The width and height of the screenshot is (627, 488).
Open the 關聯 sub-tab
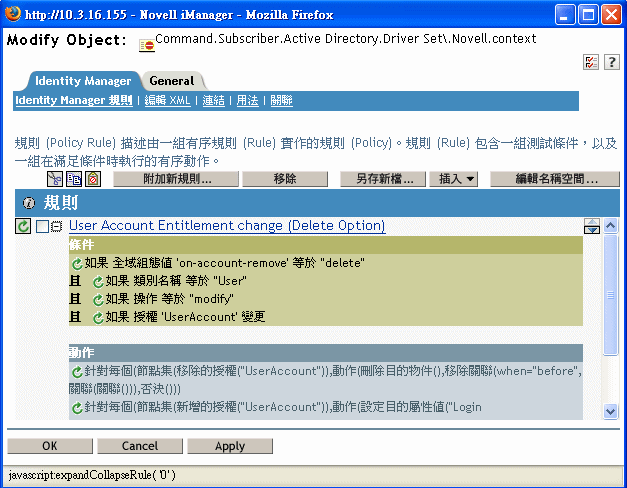pyautogui.click(x=282, y=100)
